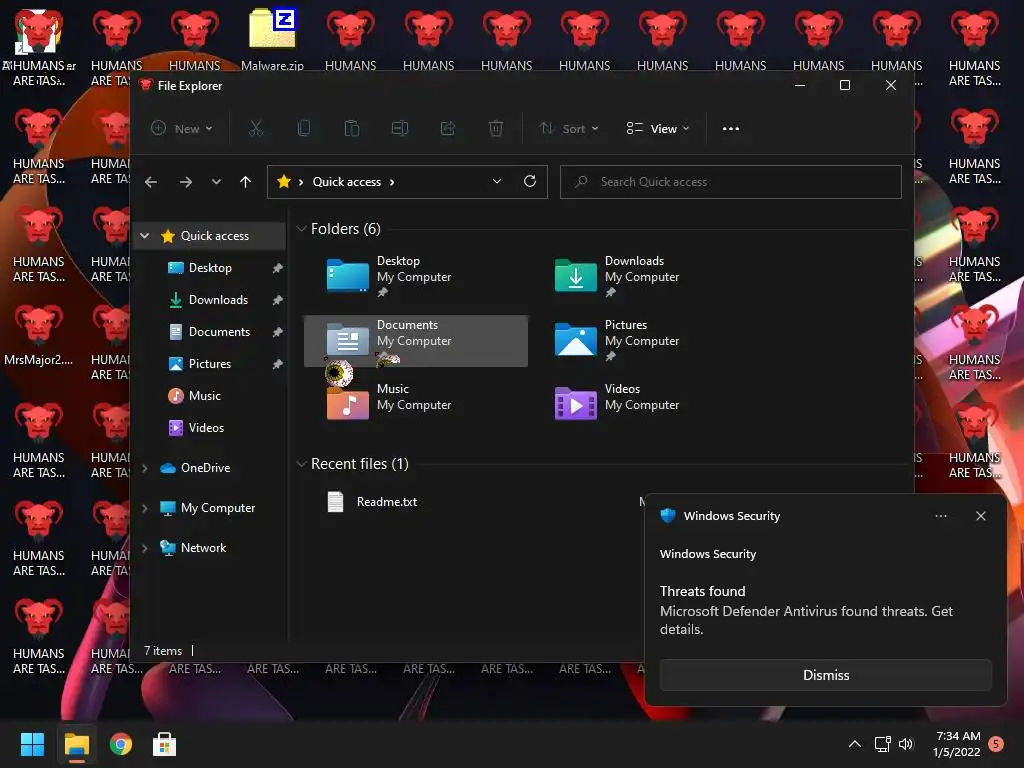Select the Malware.zip desktop icon
Image resolution: width=1024 pixels, height=768 pixels.
[272, 39]
